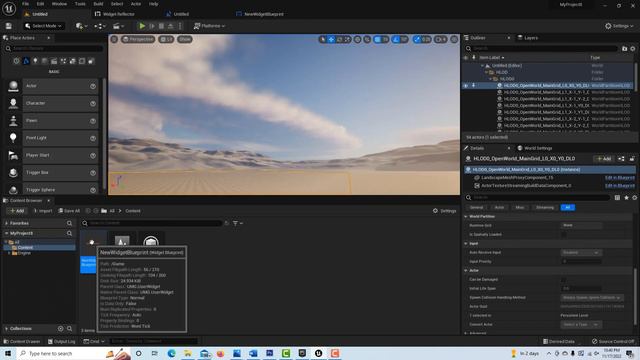Open the Build menu

click(x=98, y=4)
